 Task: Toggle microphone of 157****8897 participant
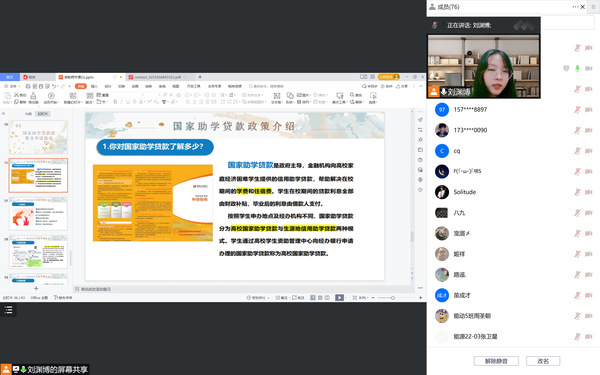577,109
